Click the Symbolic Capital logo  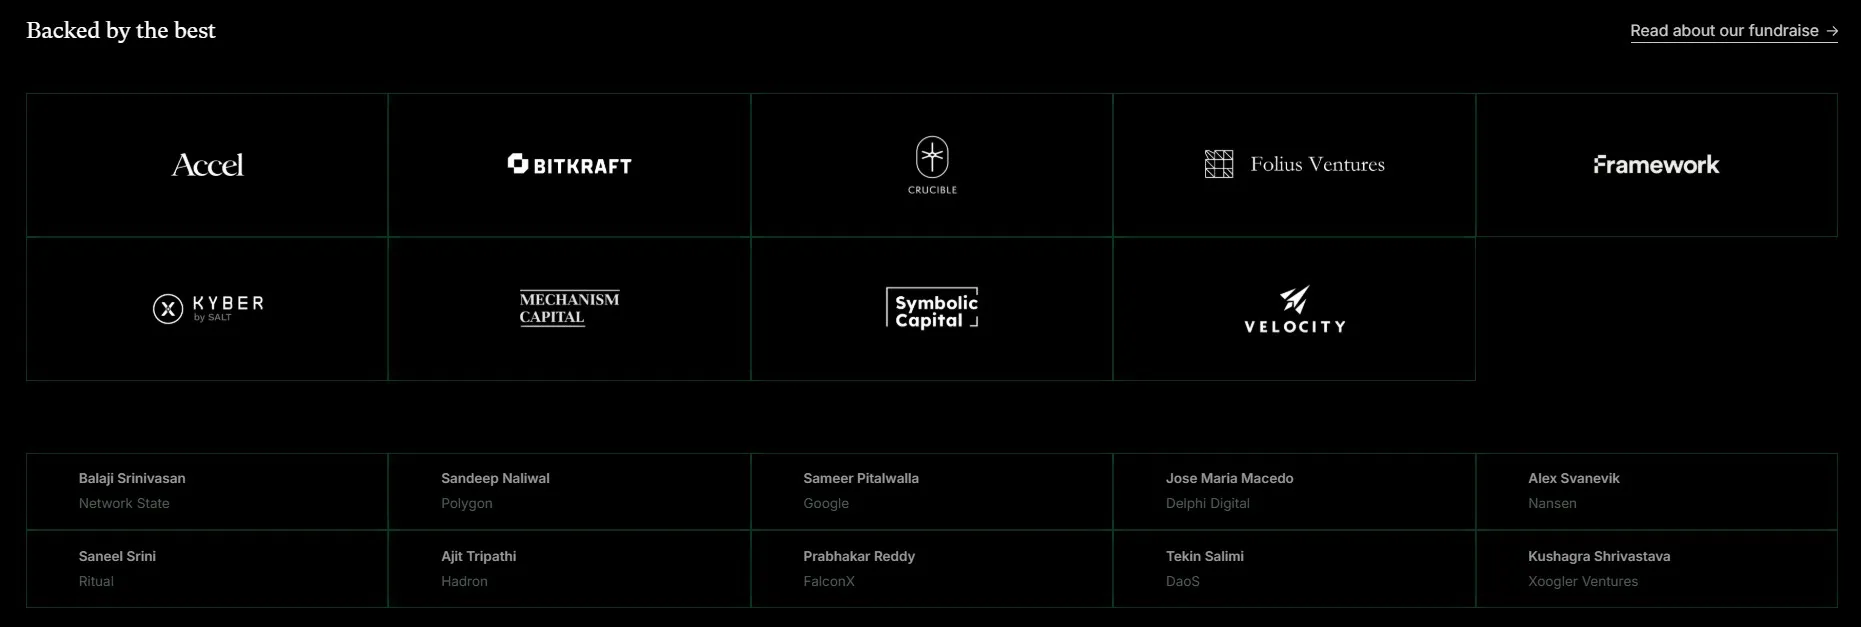point(932,308)
